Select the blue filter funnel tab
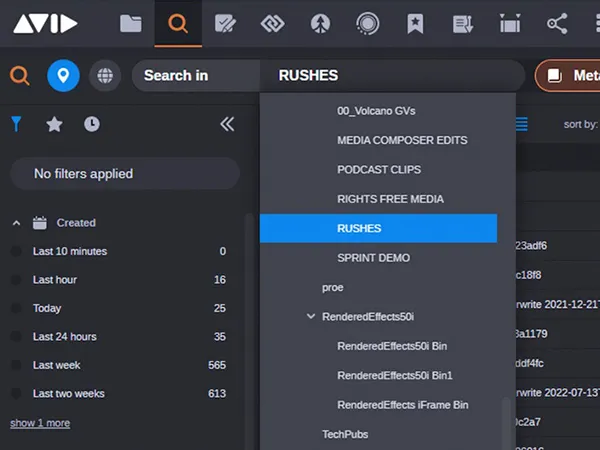 coord(16,124)
